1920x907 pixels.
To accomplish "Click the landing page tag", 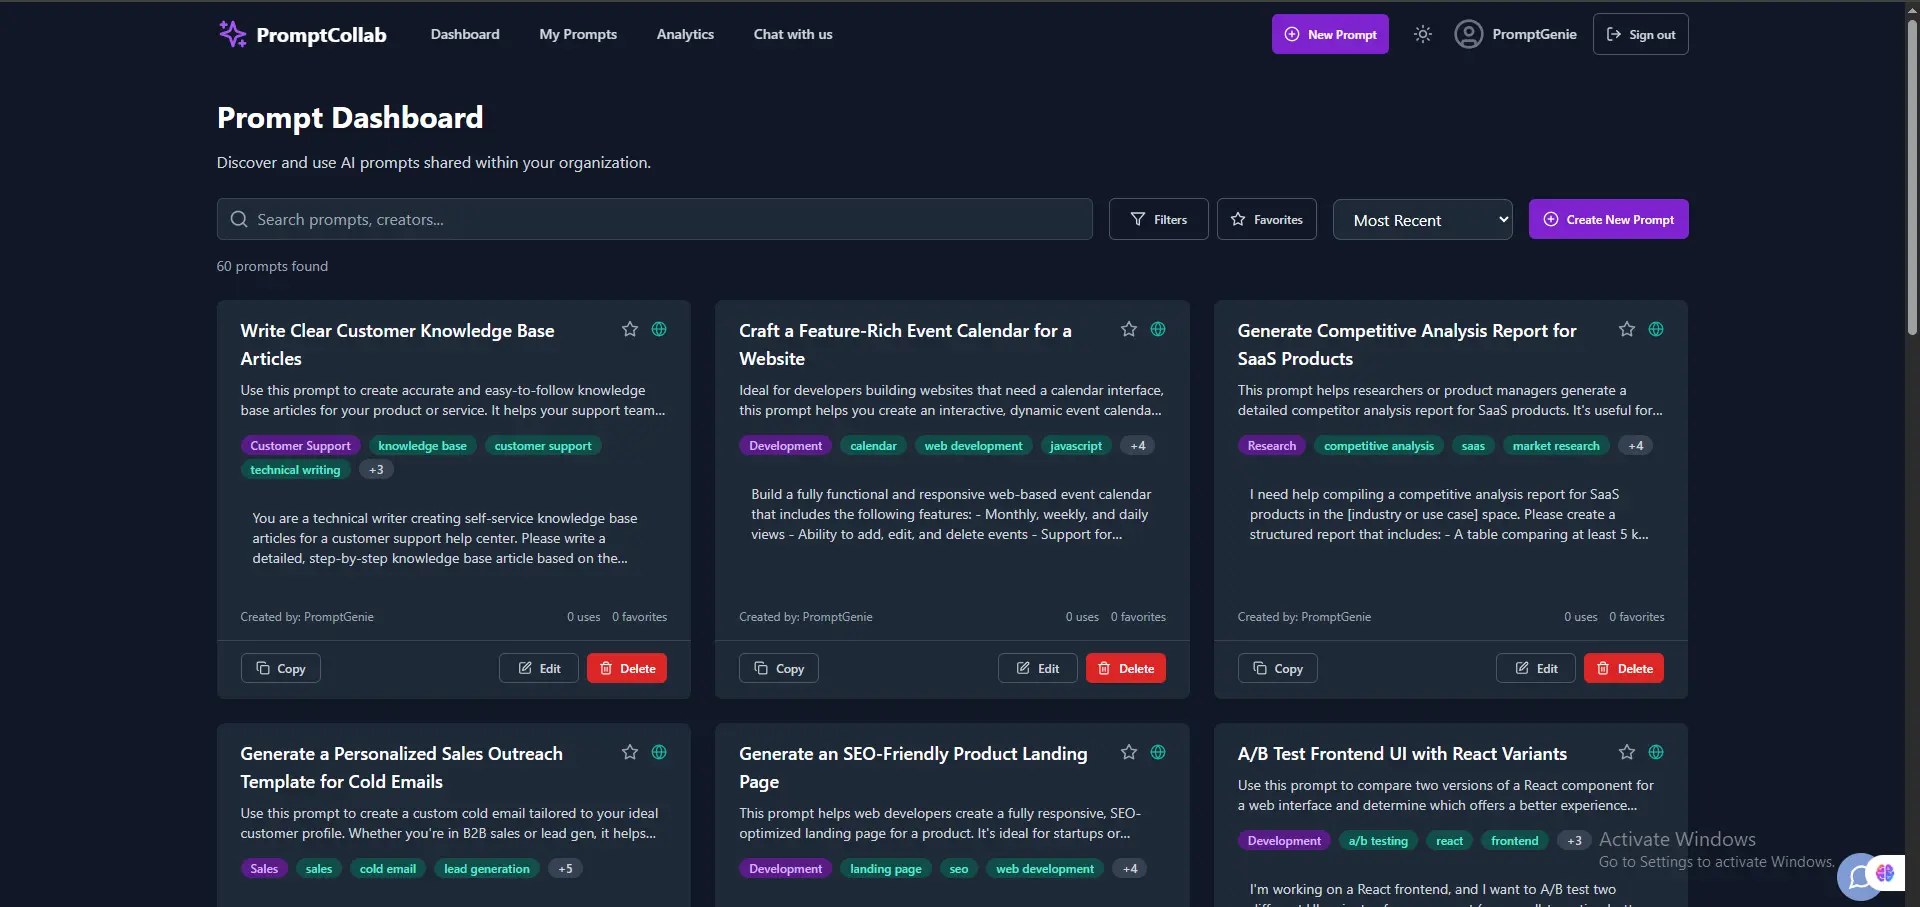I will 886,869.
